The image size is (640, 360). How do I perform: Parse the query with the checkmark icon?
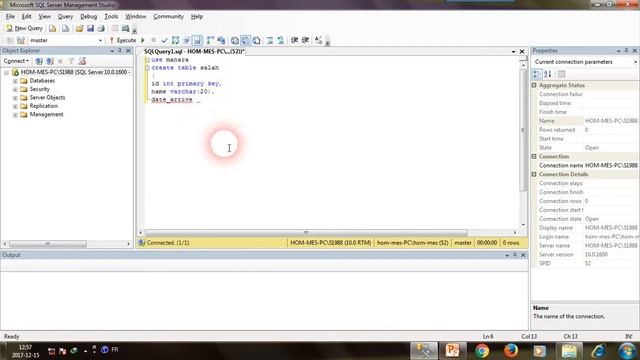click(164, 40)
